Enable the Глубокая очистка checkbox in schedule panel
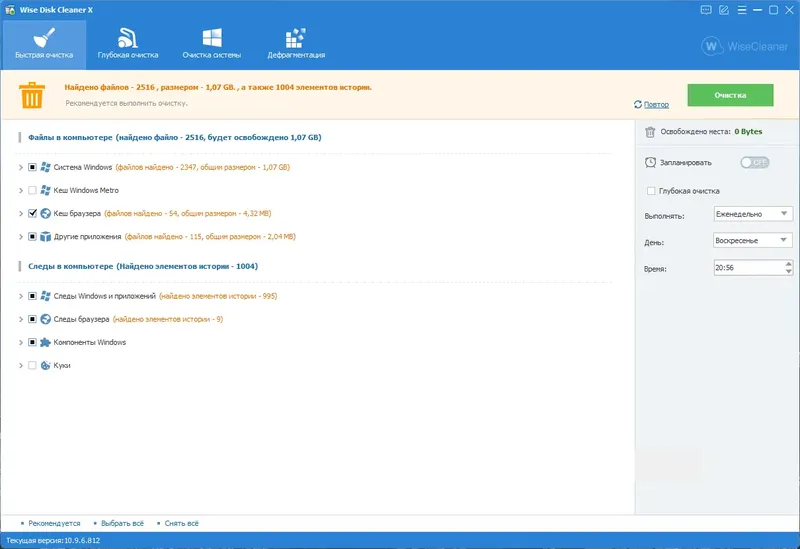800x549 pixels. click(651, 191)
